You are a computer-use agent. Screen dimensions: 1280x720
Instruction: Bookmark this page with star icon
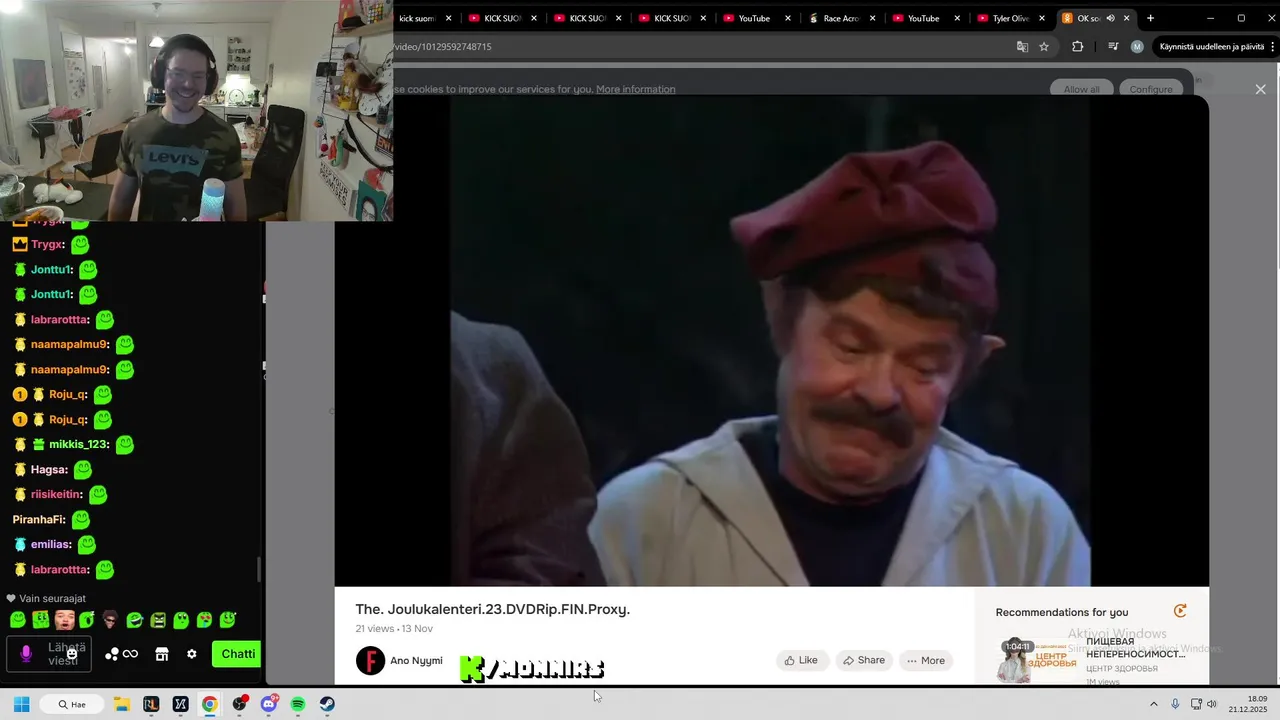1044,46
